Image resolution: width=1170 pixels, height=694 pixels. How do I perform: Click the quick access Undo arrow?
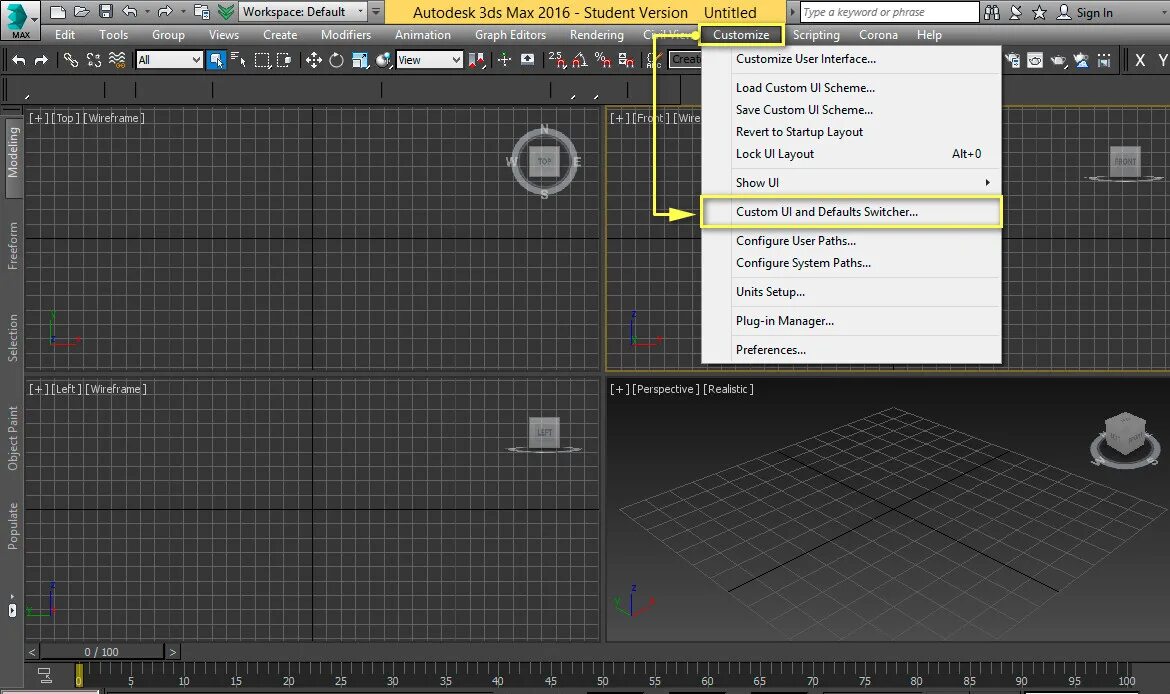coord(130,12)
